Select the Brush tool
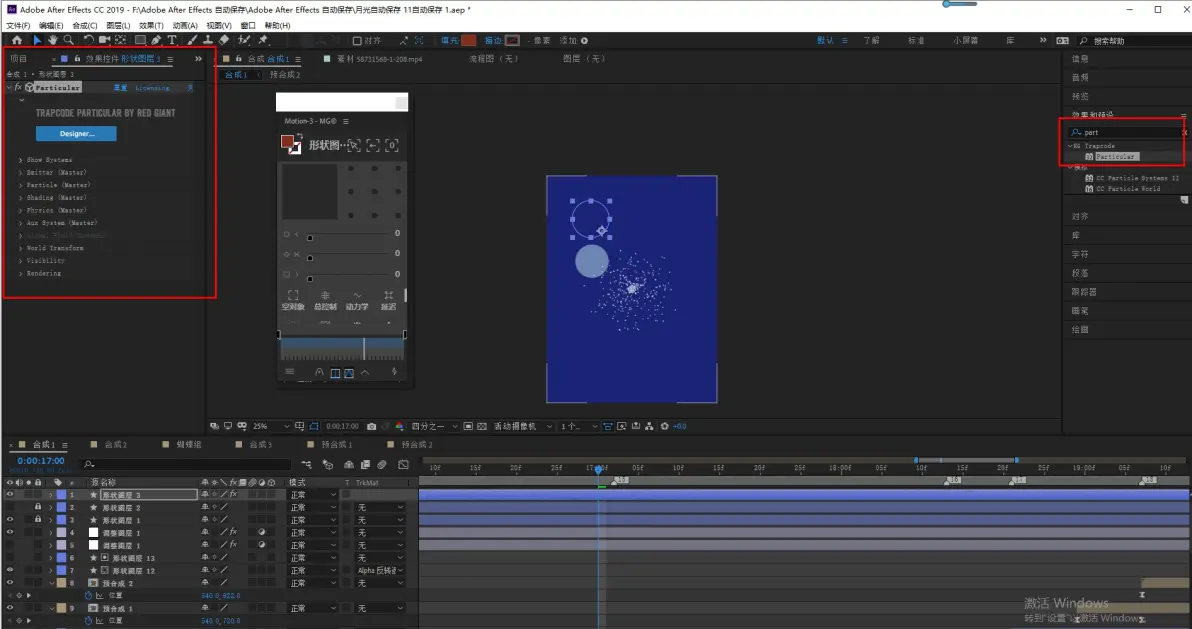The height and width of the screenshot is (629, 1192). point(192,40)
